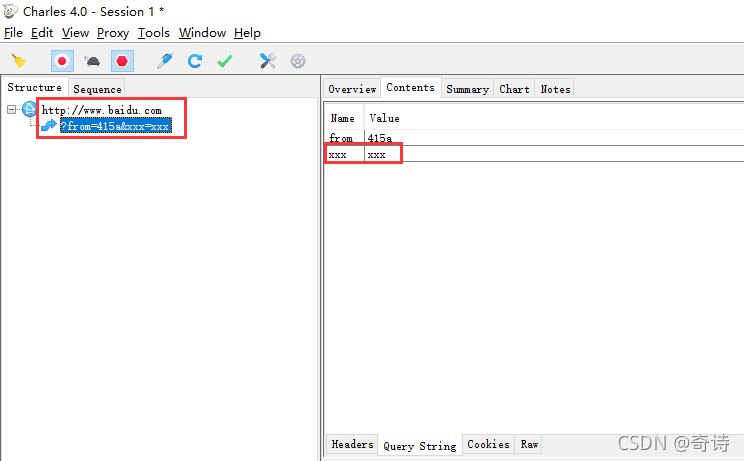Collapse the www.baidu.com tree node
This screenshot has width=744, height=461.
(x=11, y=110)
